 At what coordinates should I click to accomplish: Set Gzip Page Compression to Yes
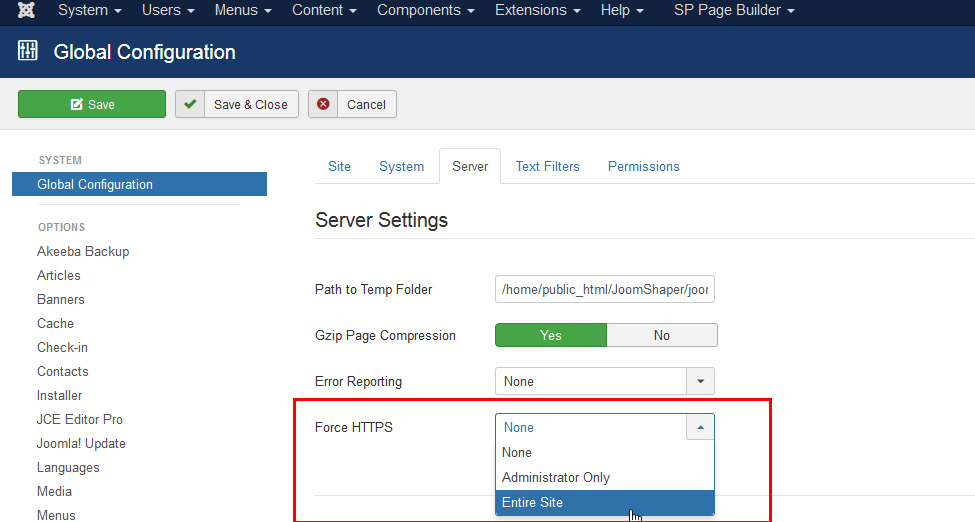pos(550,335)
